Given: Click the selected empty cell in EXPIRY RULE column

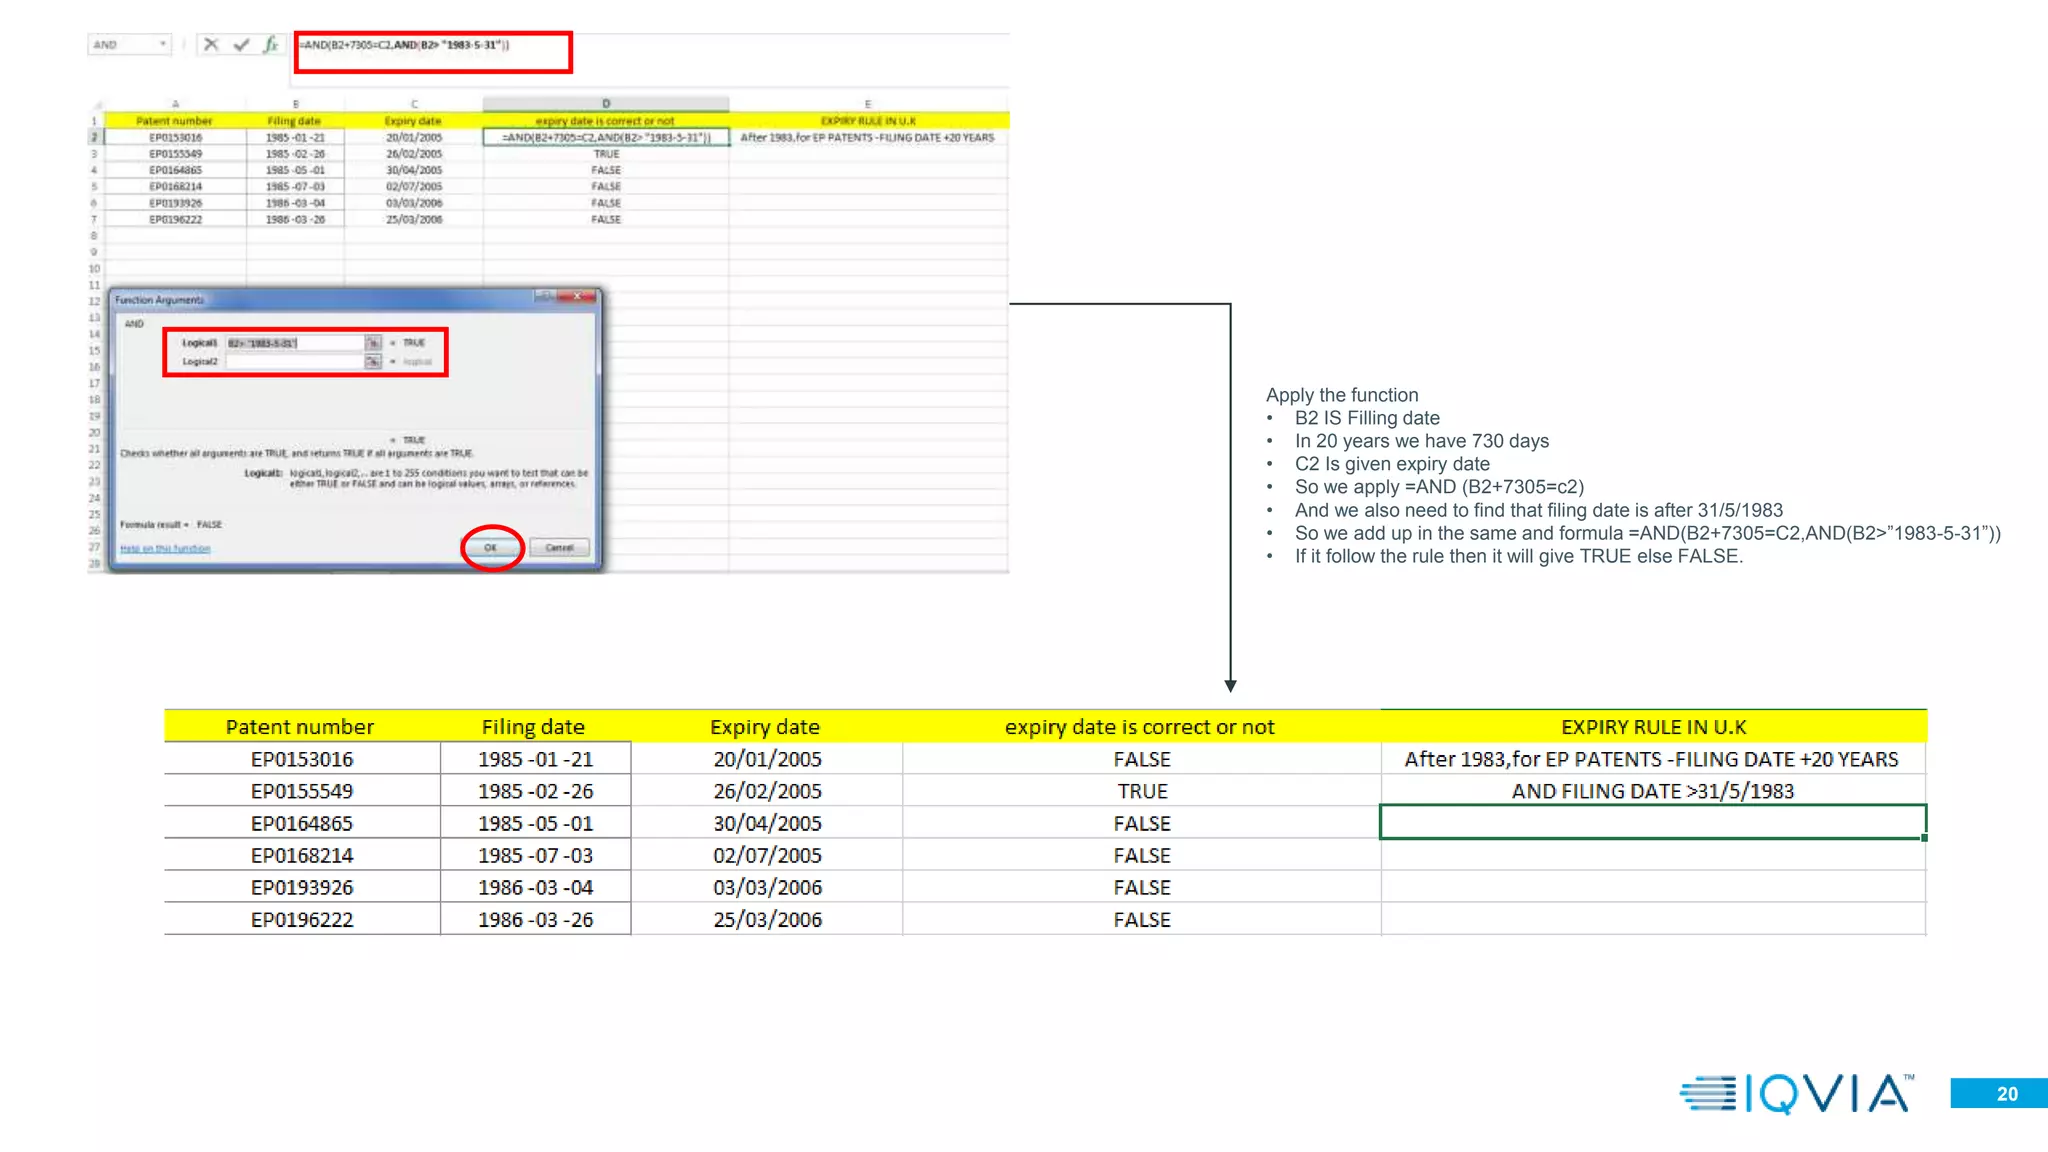Looking at the screenshot, I should [1653, 822].
